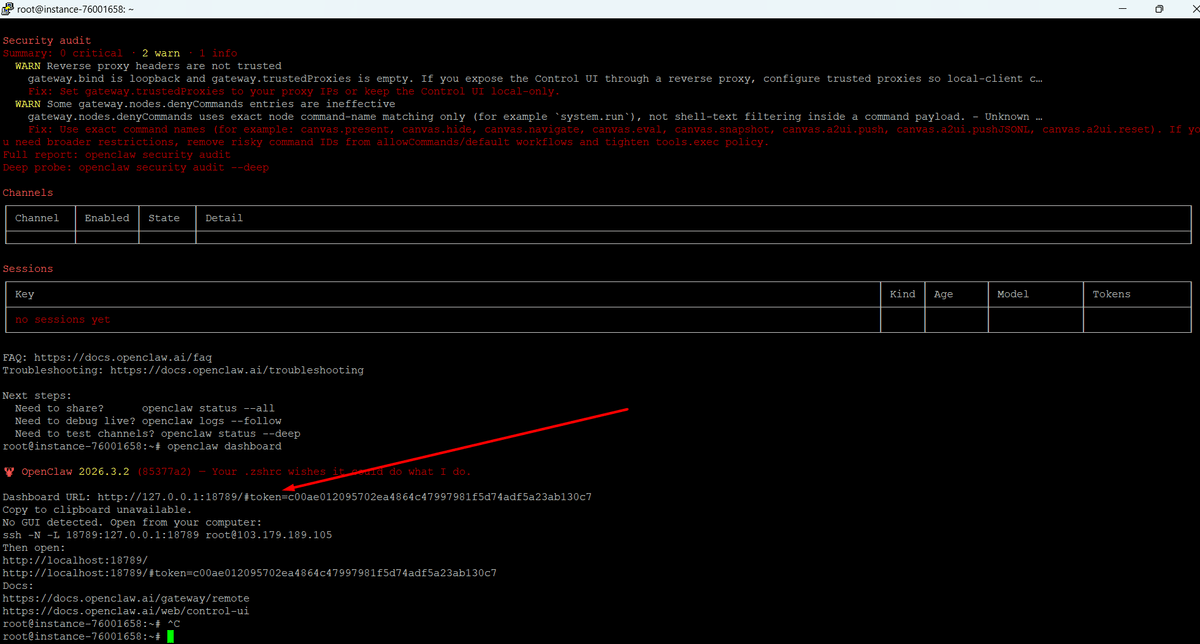1200x644 pixels.
Task: Click the 'openclaw status --all' command text
Action: click(207, 408)
